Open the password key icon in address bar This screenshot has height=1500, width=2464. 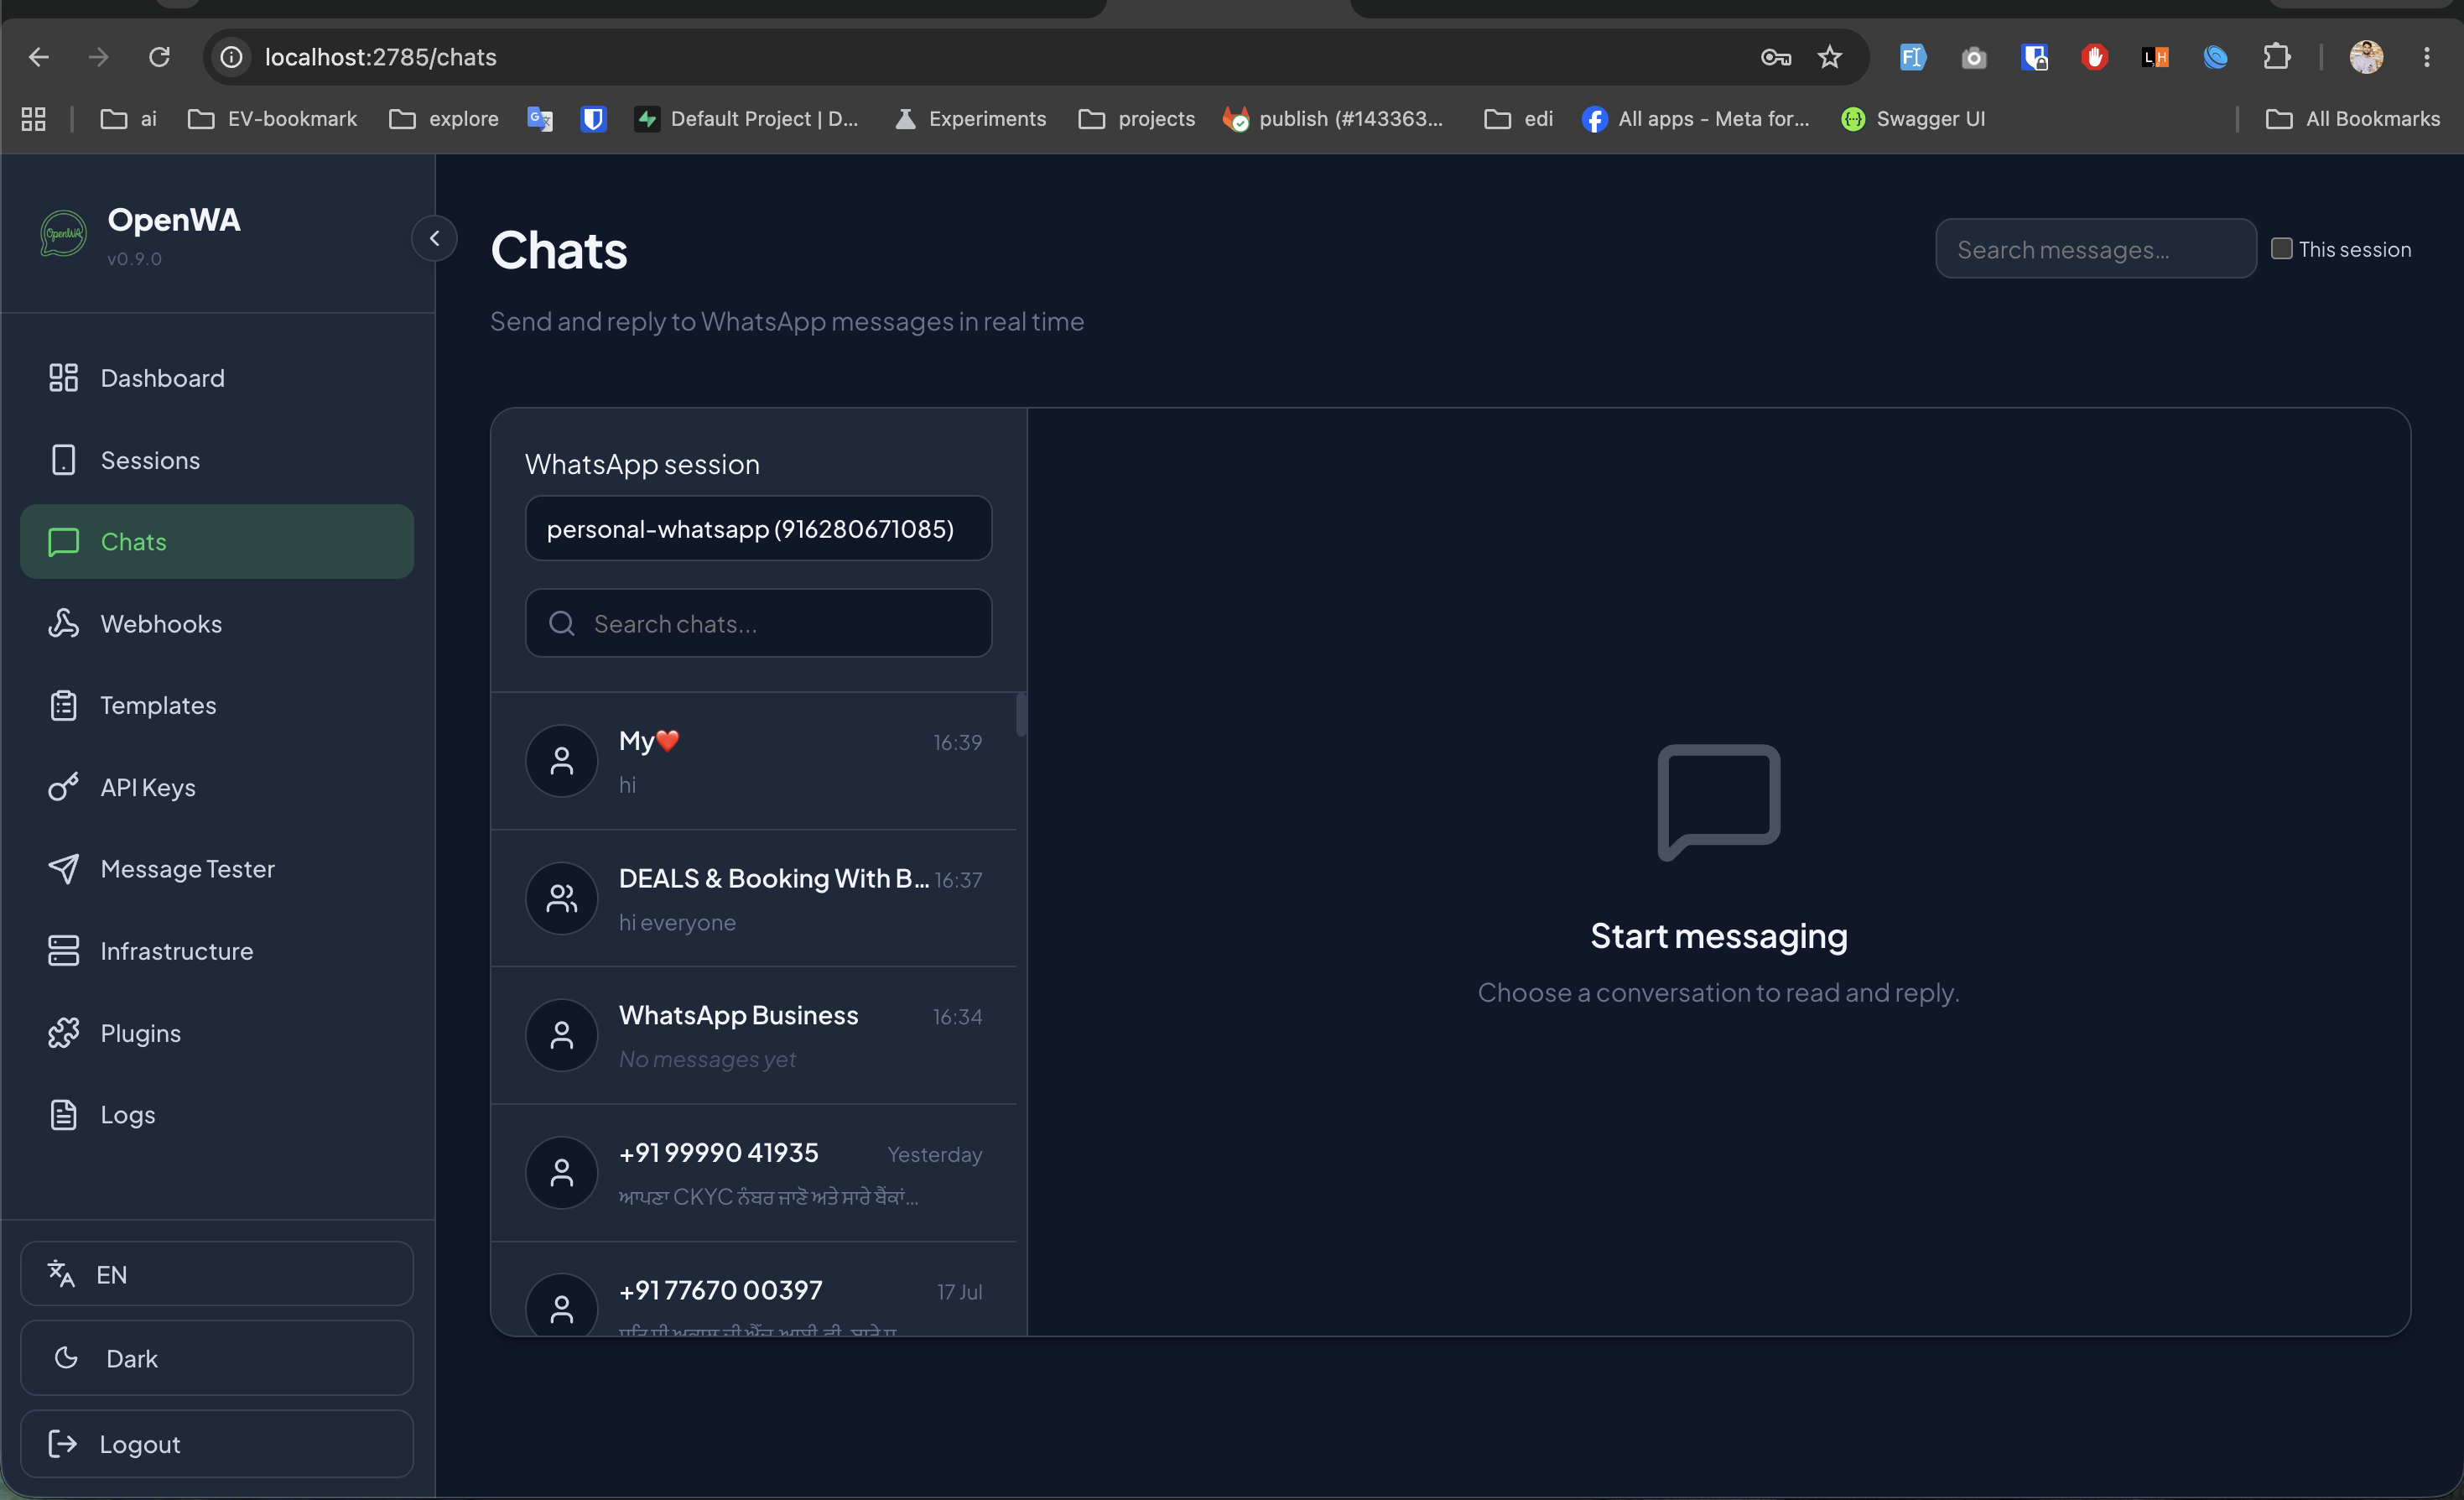(x=1776, y=57)
